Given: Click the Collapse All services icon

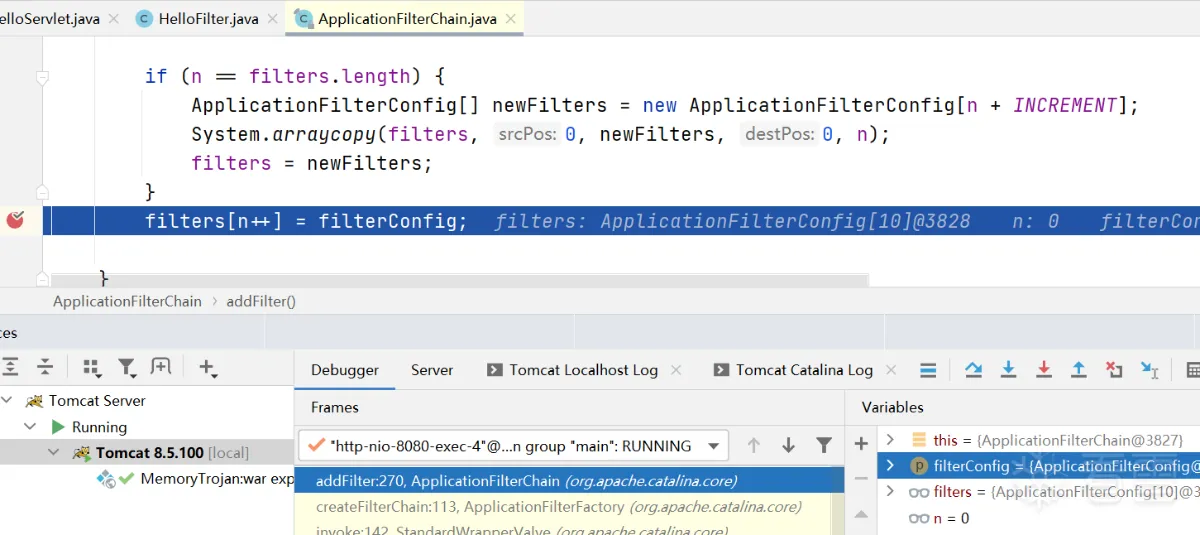Looking at the screenshot, I should click(45, 367).
